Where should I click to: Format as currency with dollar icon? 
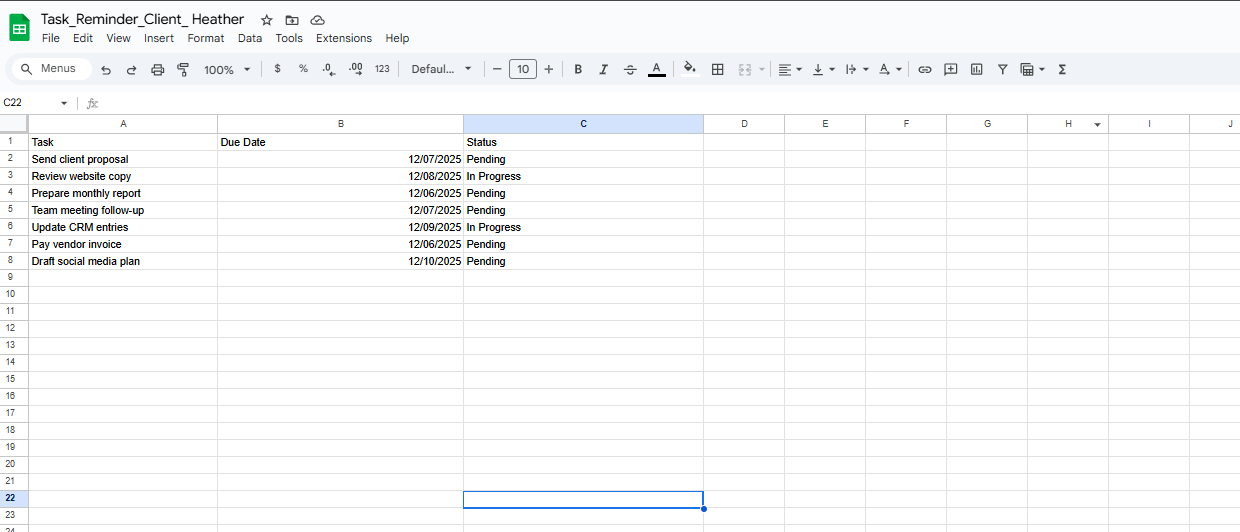pos(277,69)
